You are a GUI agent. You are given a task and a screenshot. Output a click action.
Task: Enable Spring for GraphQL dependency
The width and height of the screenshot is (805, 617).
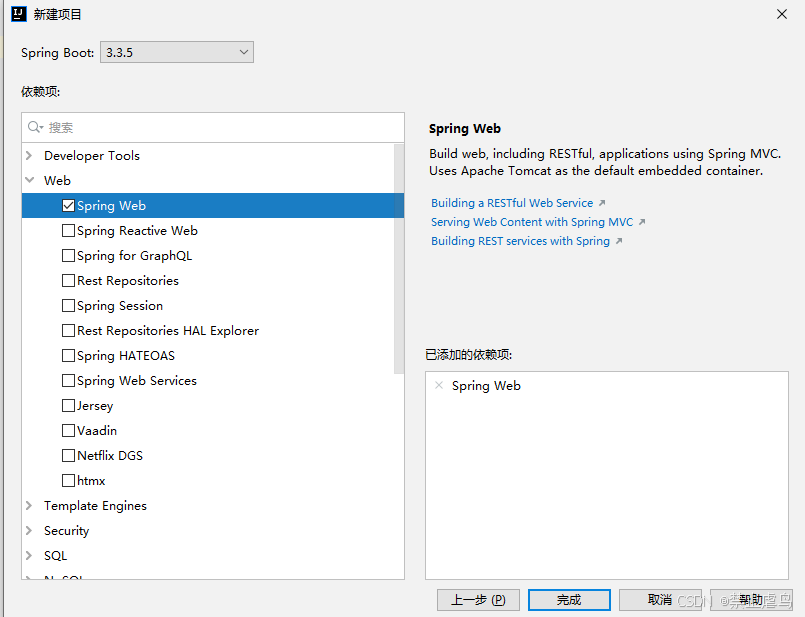68,256
